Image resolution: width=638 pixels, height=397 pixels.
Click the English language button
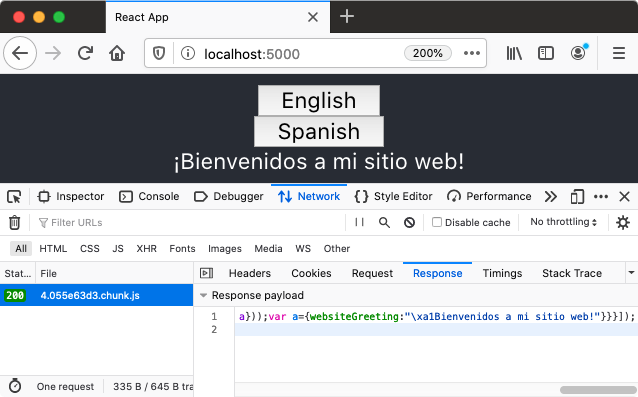click(319, 100)
